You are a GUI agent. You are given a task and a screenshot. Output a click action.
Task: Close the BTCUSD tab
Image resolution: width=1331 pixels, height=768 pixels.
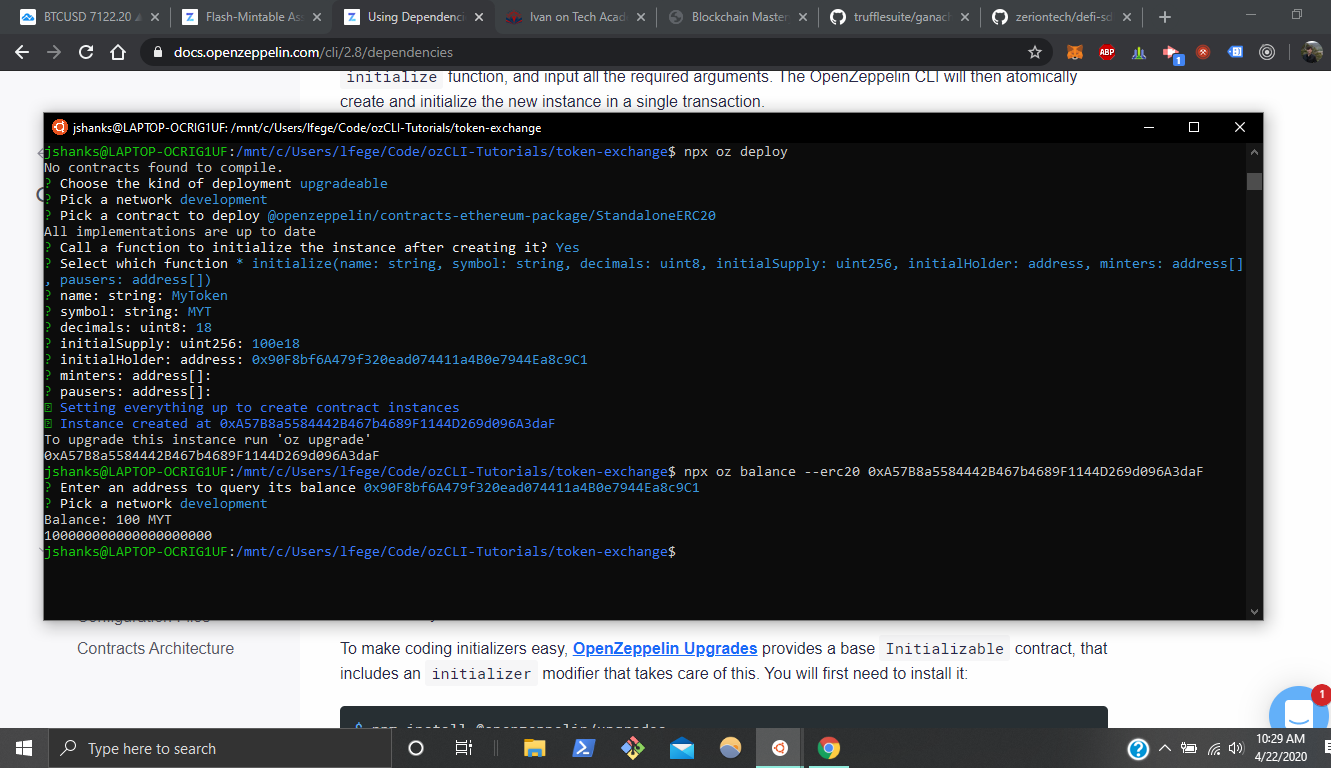click(x=153, y=17)
